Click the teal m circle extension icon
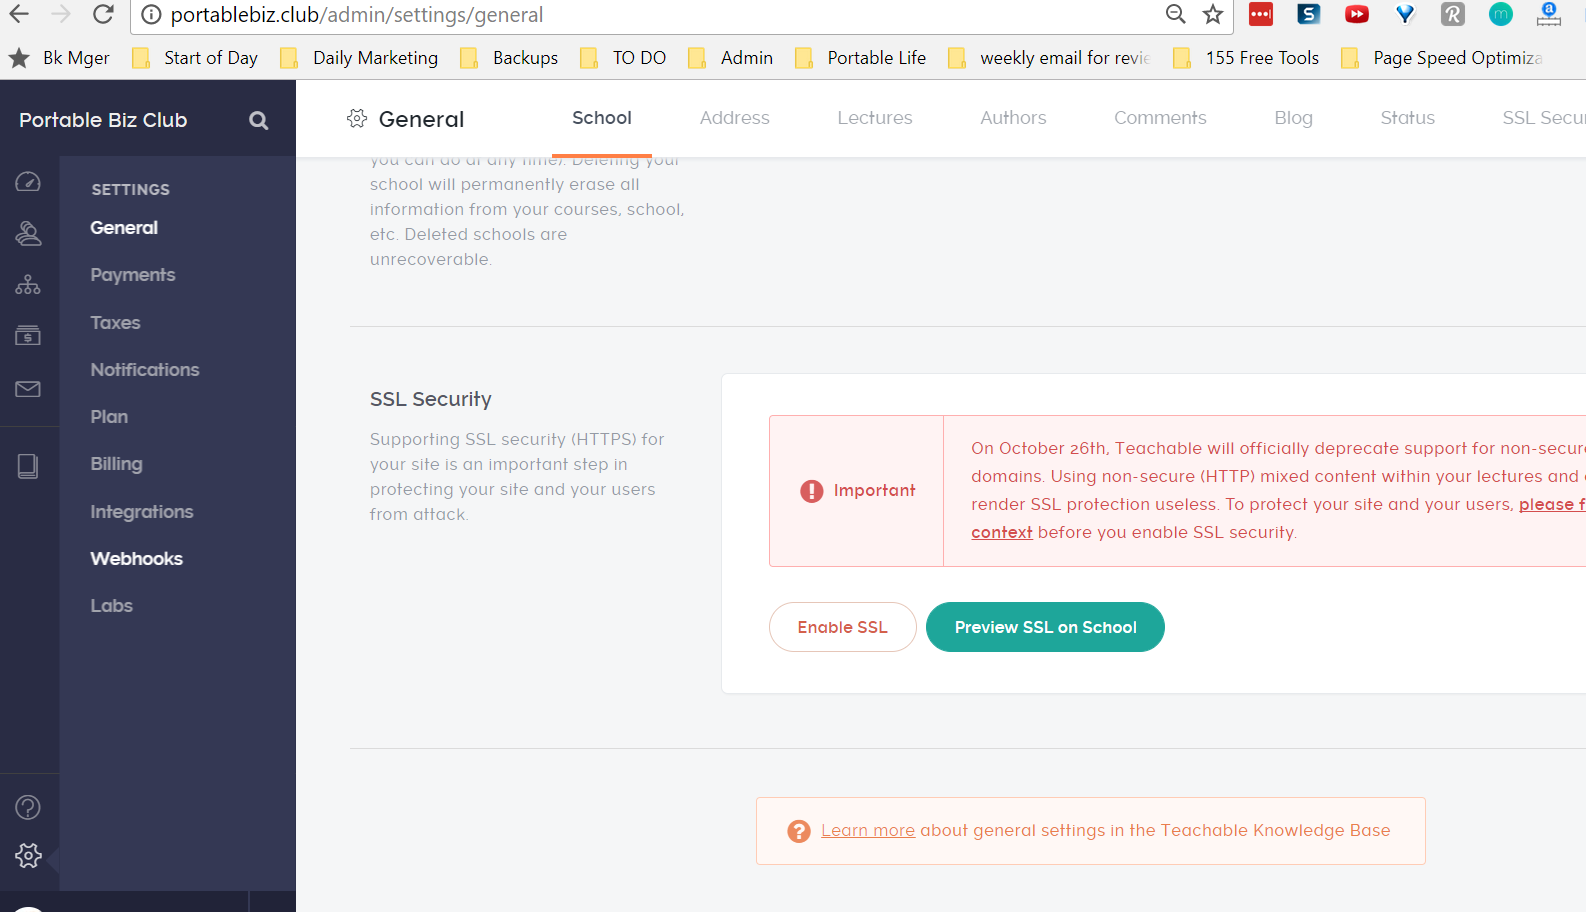 [1501, 14]
